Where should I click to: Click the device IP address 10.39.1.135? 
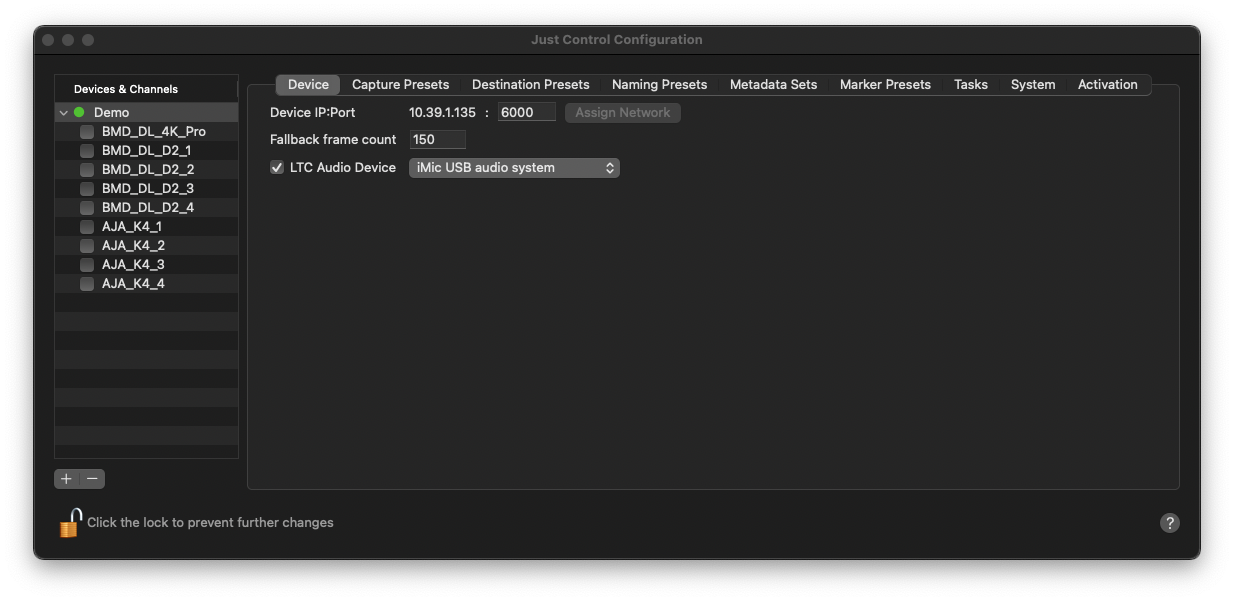[x=442, y=113]
